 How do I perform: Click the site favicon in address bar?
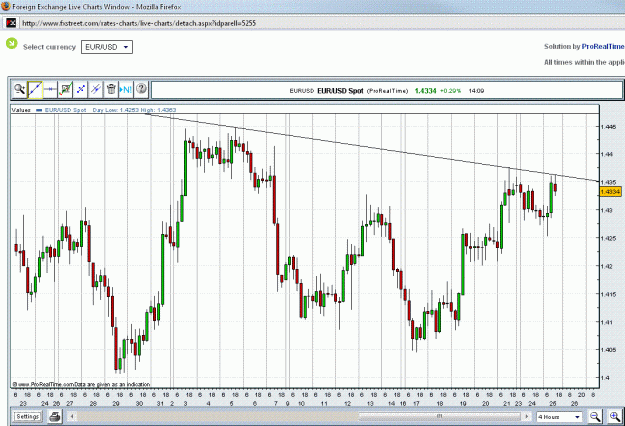click(10, 23)
